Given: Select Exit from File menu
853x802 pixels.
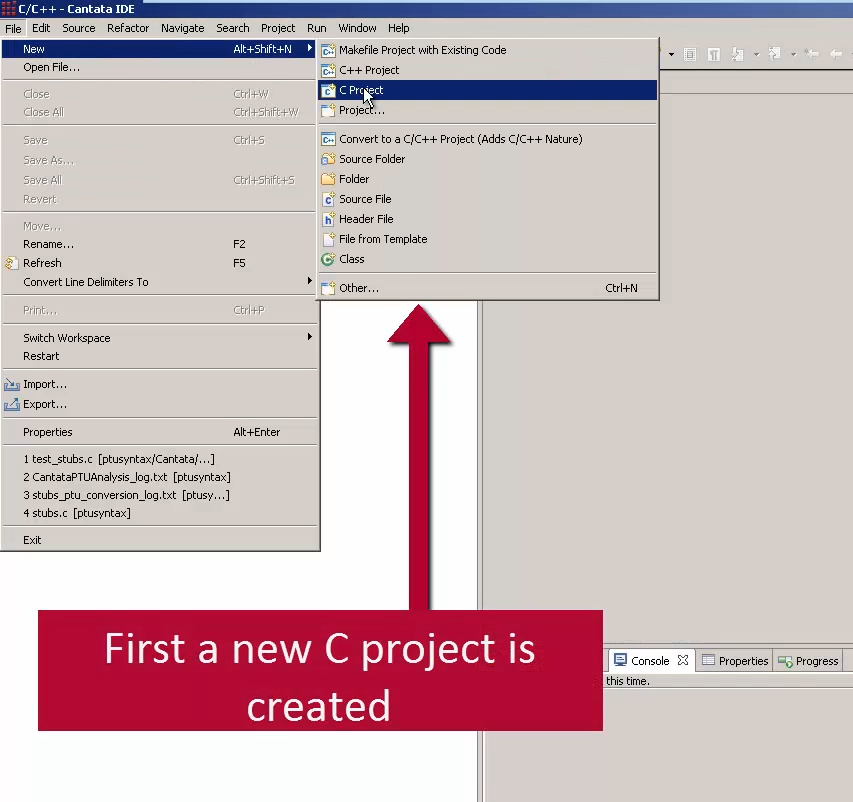Looking at the screenshot, I should [x=158, y=540].
